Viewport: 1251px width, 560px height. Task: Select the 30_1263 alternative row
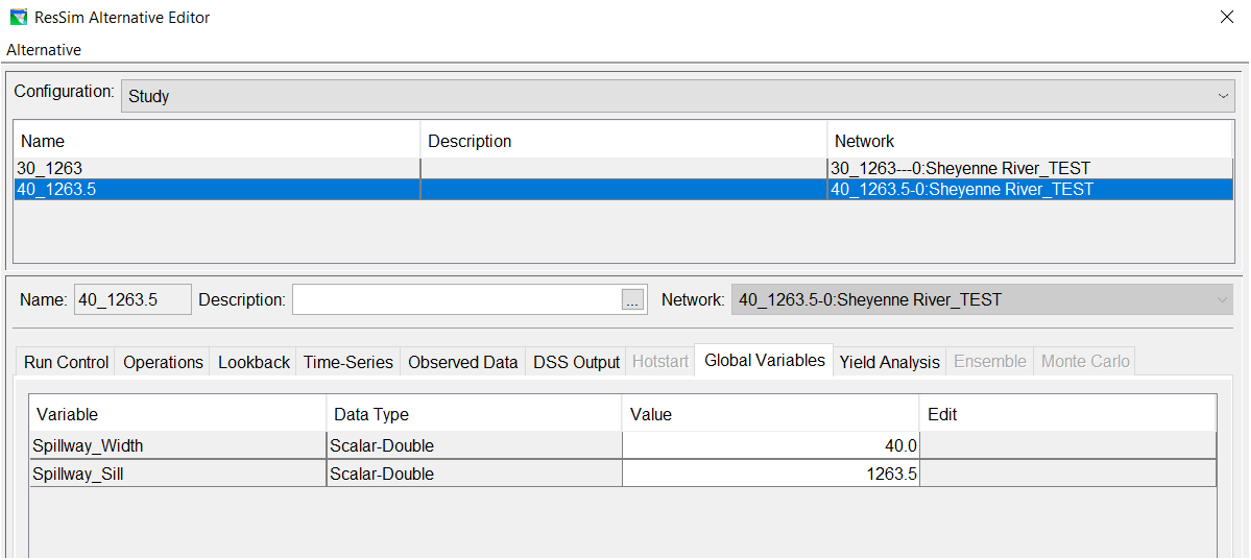(x=216, y=168)
